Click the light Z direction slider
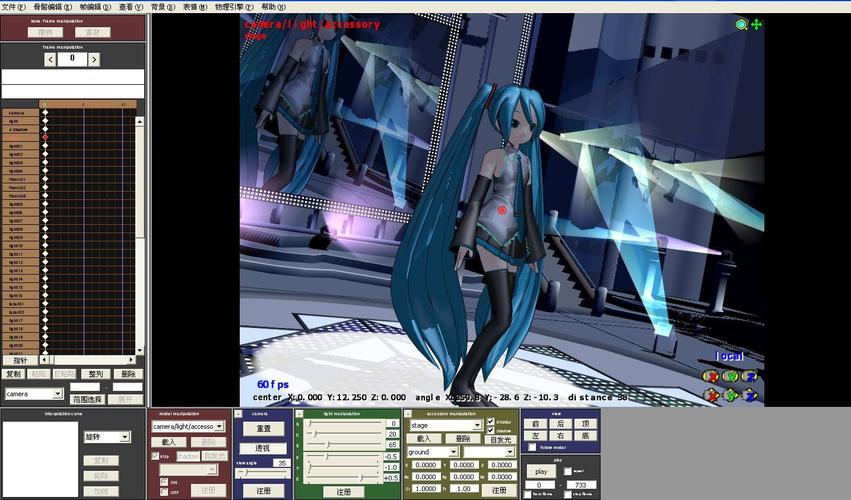This screenshot has width=851, height=500. click(345, 478)
